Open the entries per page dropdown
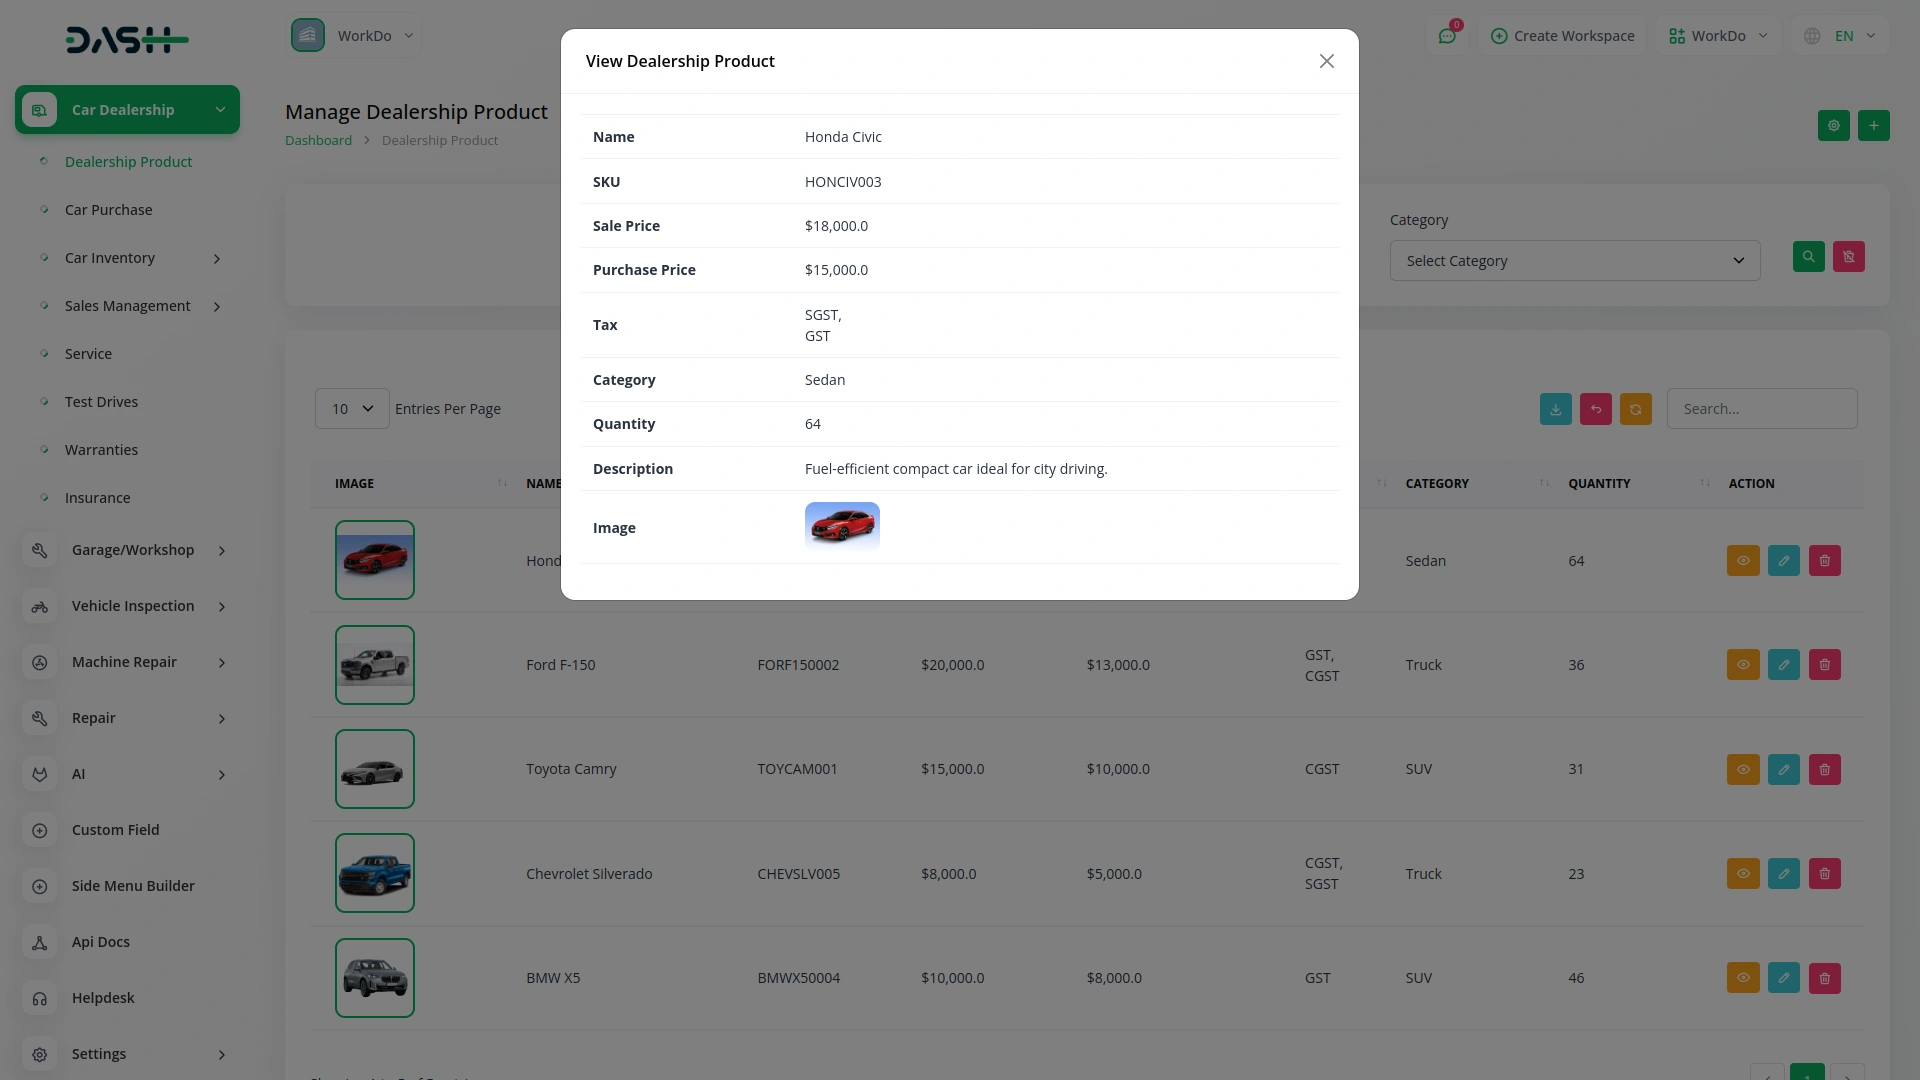The height and width of the screenshot is (1080, 1920). point(352,409)
